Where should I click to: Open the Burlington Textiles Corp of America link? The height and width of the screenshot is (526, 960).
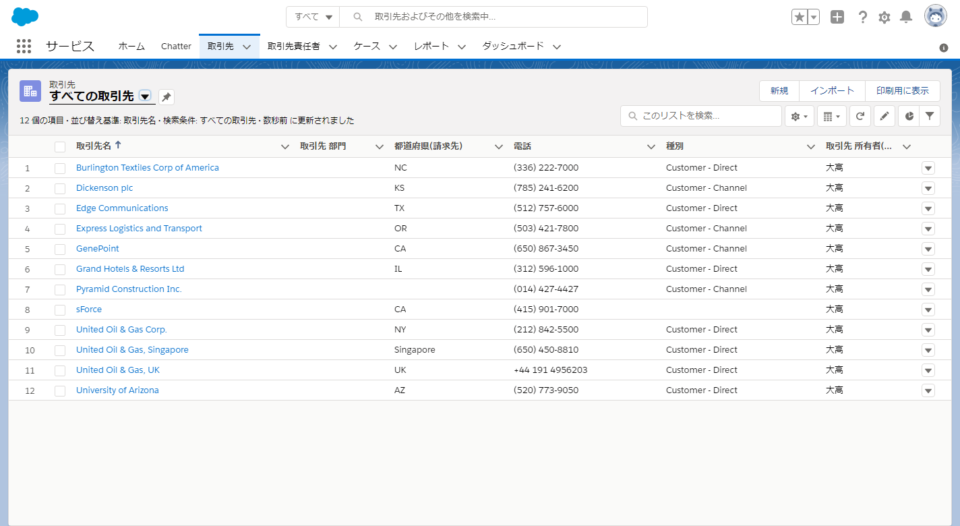[x=148, y=167]
